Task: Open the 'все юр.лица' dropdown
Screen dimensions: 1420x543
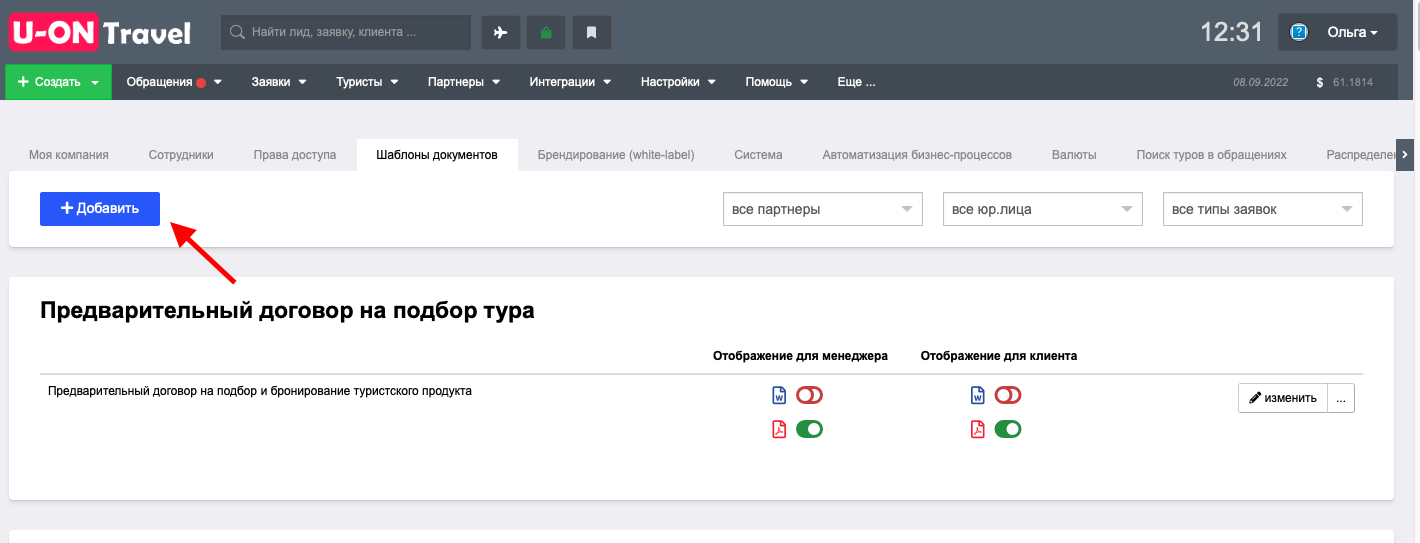Action: 1043,209
